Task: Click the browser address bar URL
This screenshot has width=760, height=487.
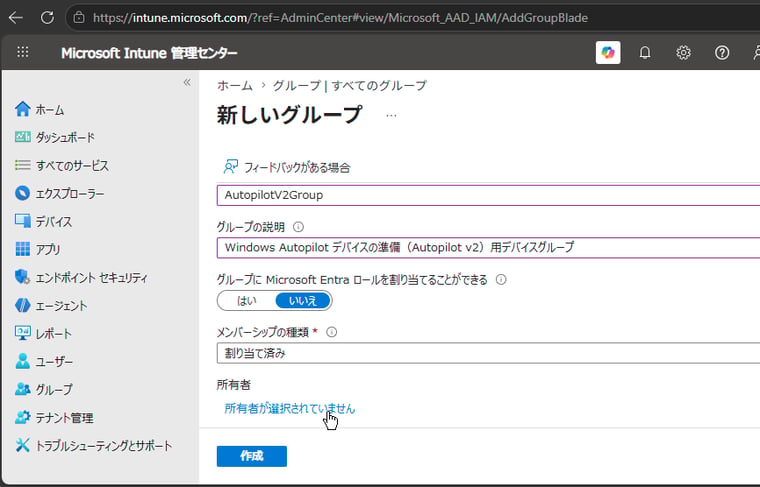Action: point(340,18)
